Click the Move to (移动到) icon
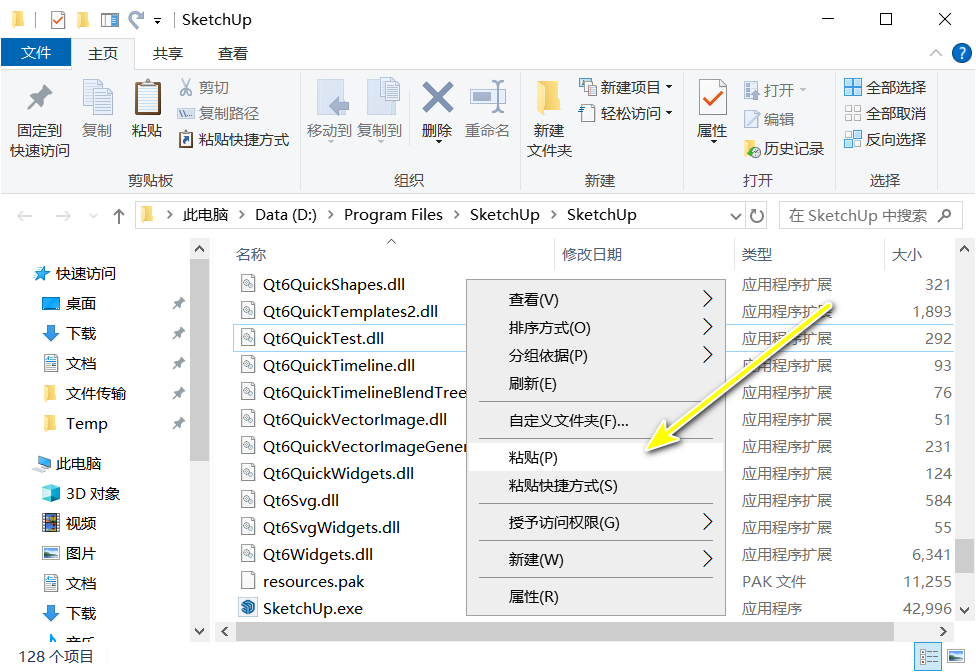This screenshot has height=672, width=976. (x=332, y=98)
